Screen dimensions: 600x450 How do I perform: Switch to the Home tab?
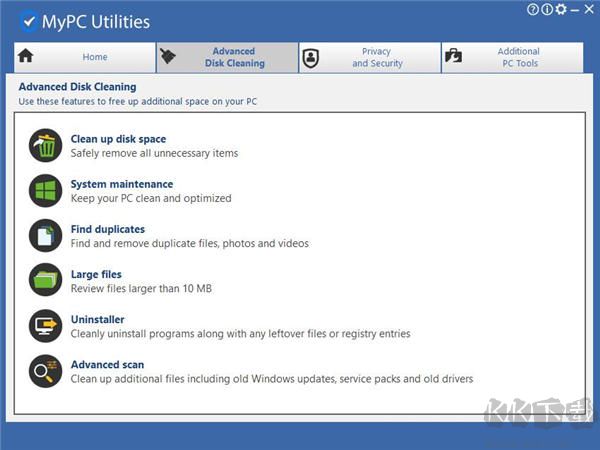point(85,57)
